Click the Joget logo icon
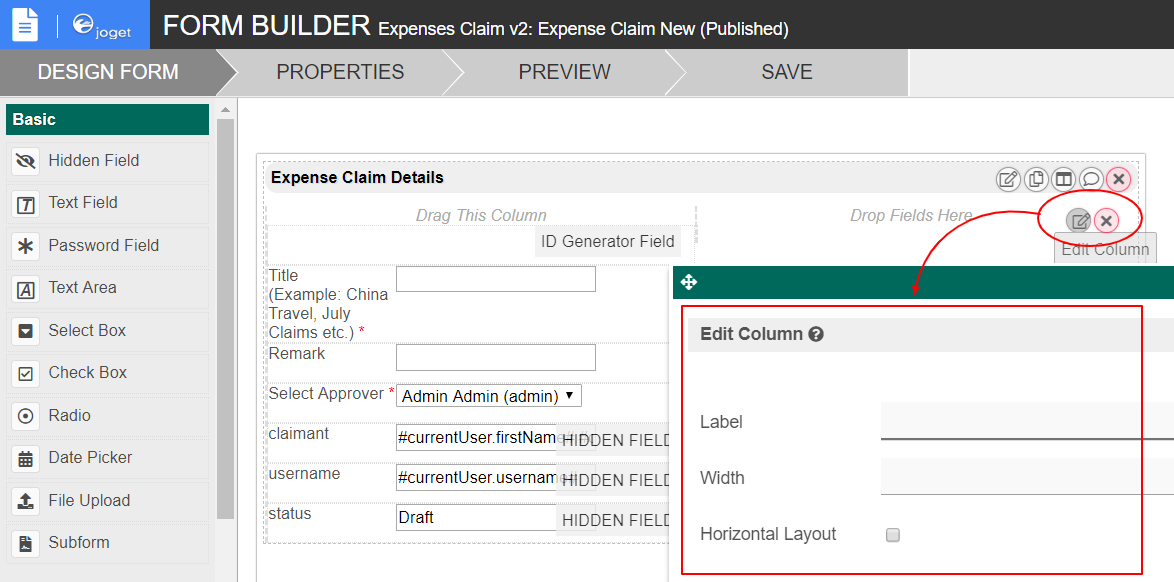The height and width of the screenshot is (582, 1174). (x=102, y=25)
